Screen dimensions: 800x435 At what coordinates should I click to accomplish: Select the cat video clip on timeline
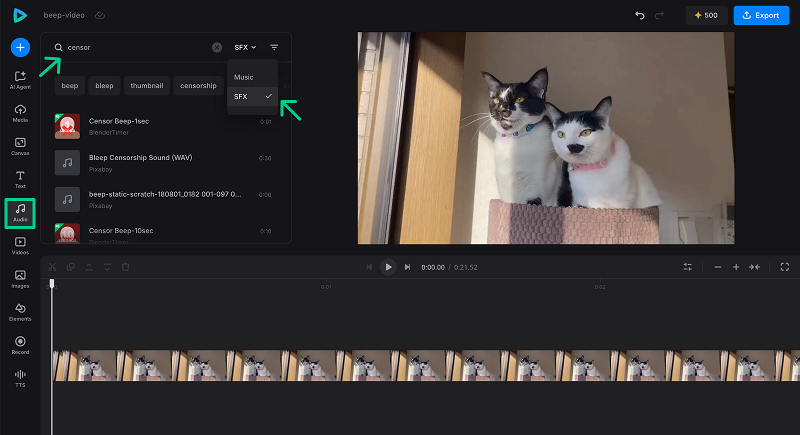426,365
